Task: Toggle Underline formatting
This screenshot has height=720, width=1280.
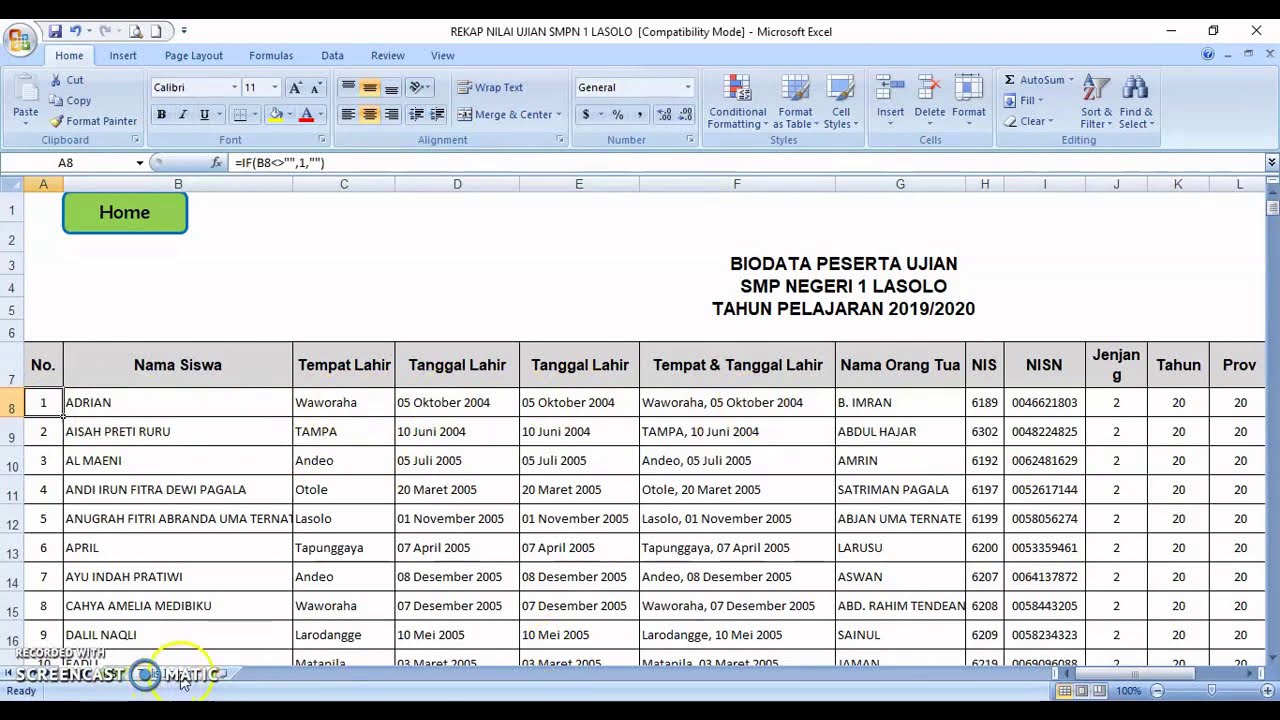Action: pos(204,115)
